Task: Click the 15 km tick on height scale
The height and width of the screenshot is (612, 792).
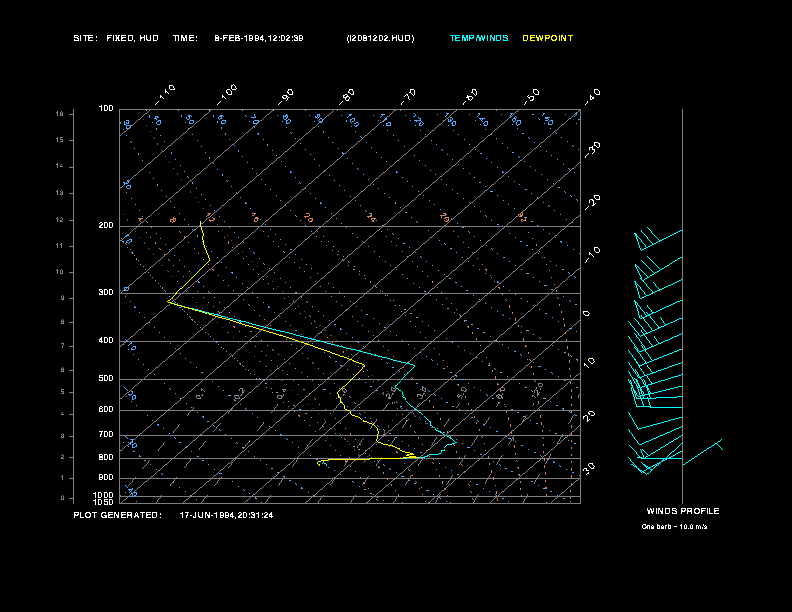Action: (60, 140)
